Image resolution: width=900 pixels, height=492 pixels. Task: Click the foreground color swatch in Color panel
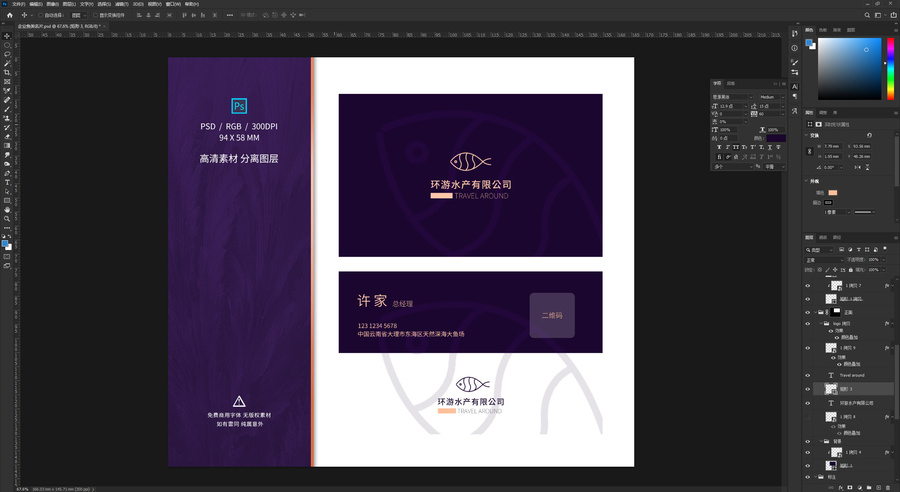point(809,42)
